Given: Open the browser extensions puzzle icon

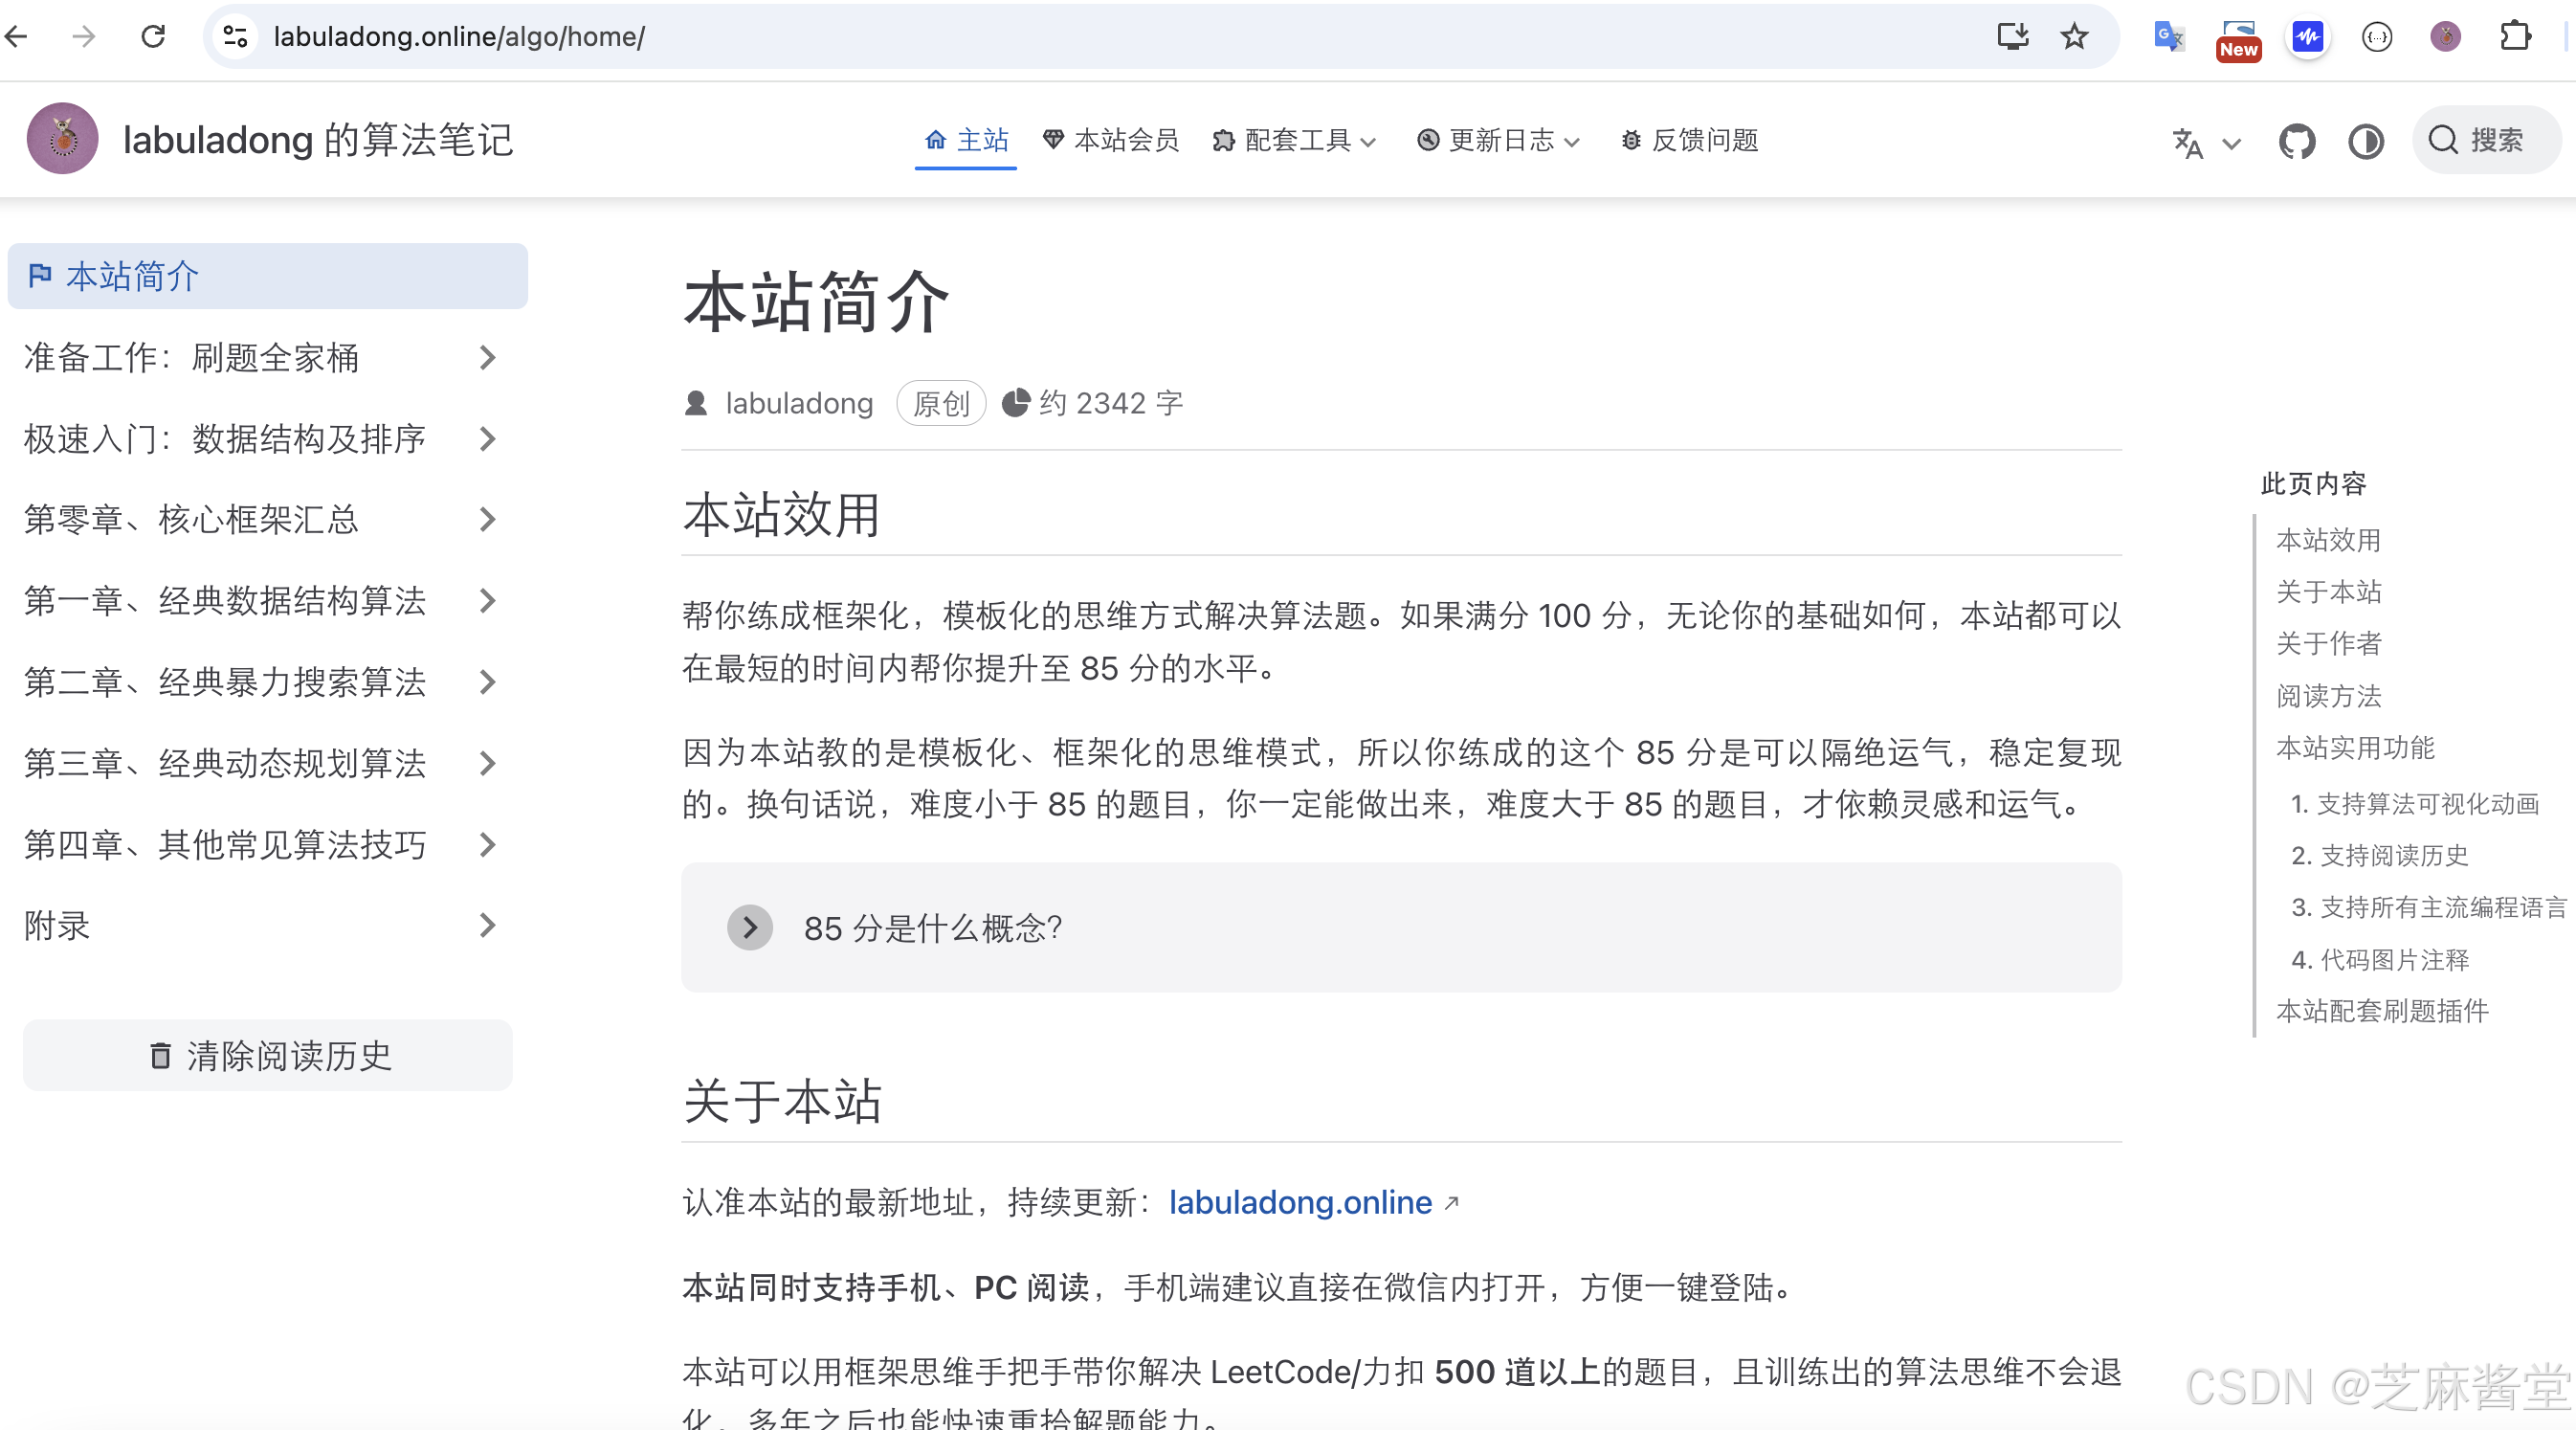Looking at the screenshot, I should (x=2515, y=37).
